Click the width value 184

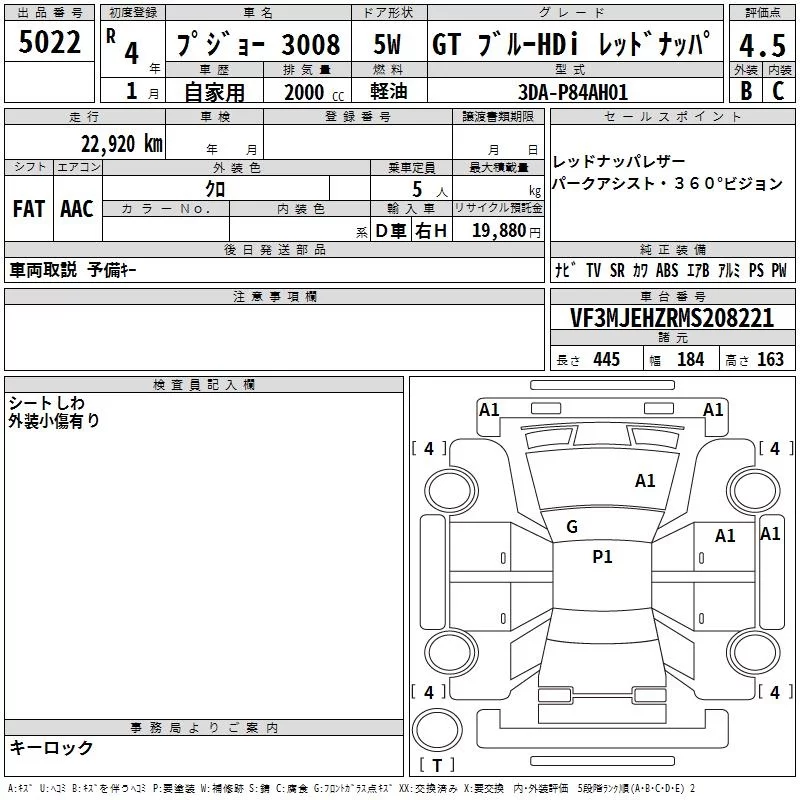tap(691, 359)
